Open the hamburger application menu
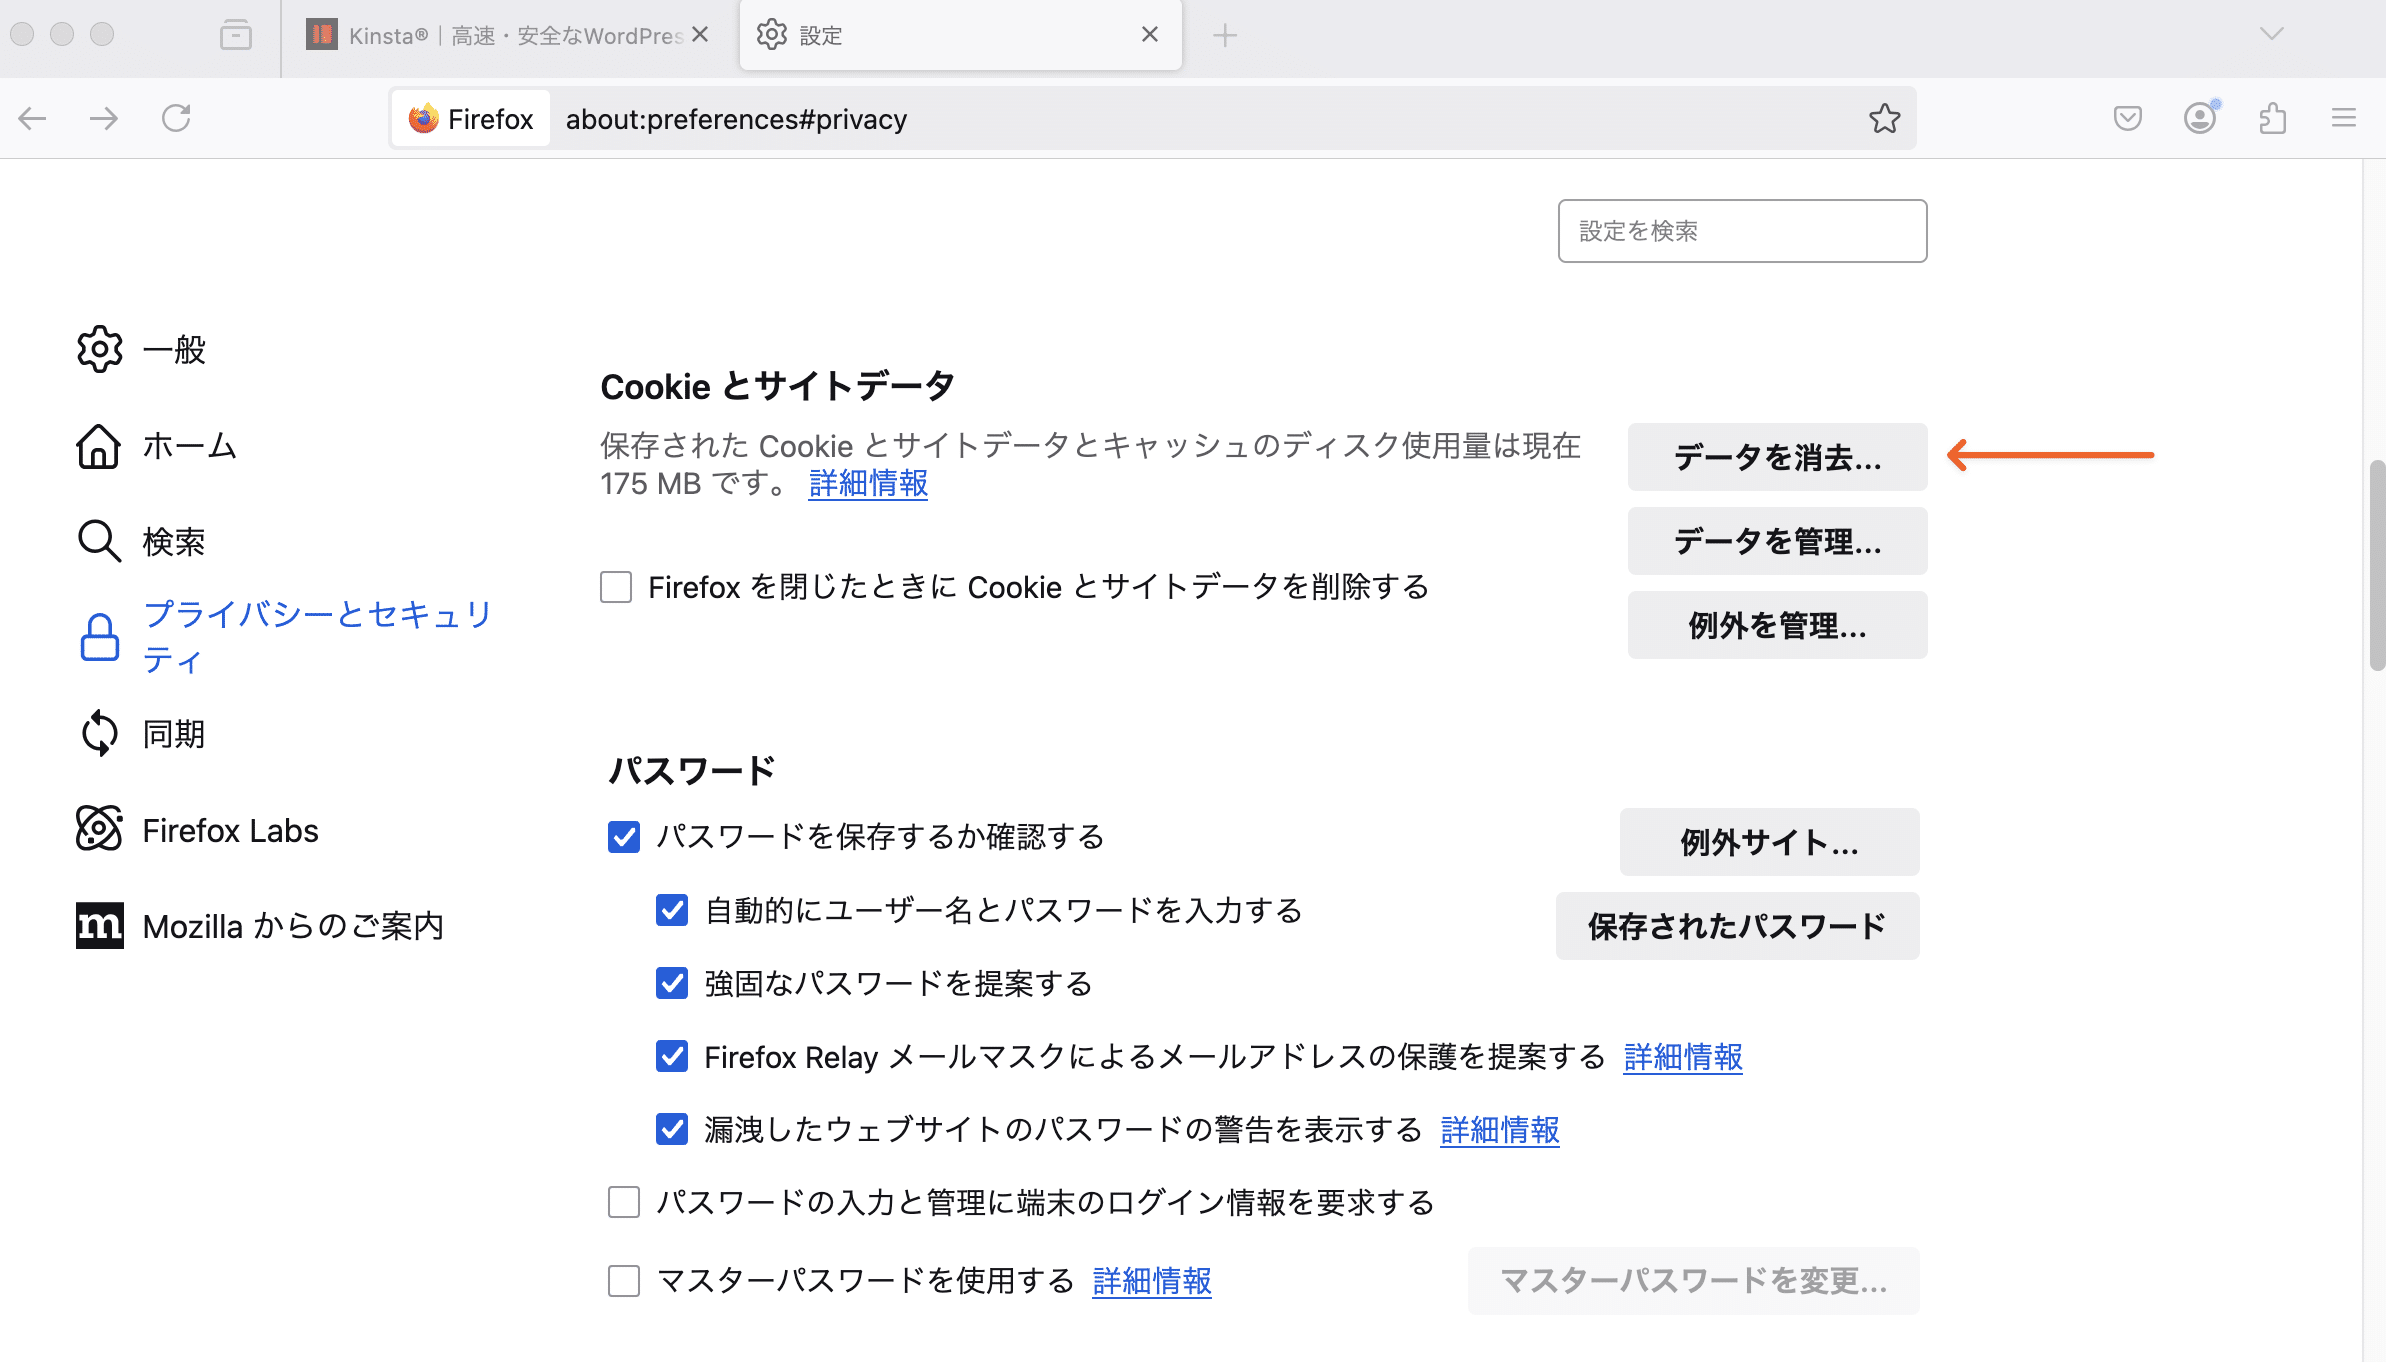The height and width of the screenshot is (1362, 2386). (2344, 118)
